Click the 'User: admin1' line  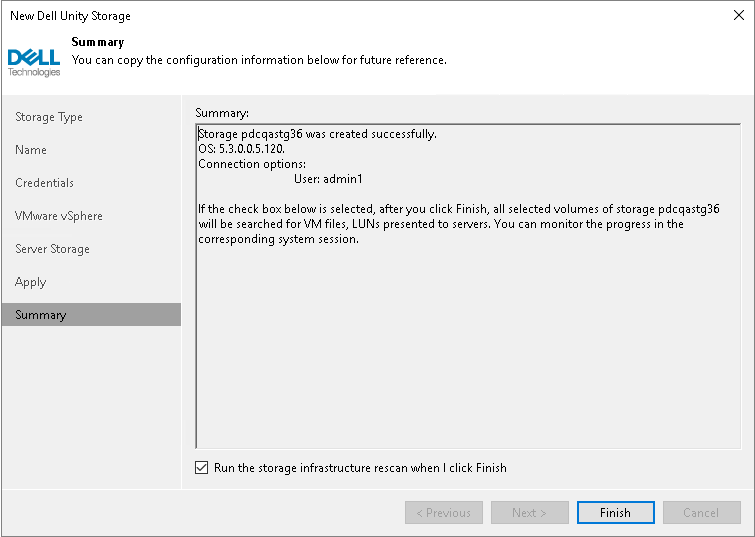(x=328, y=179)
